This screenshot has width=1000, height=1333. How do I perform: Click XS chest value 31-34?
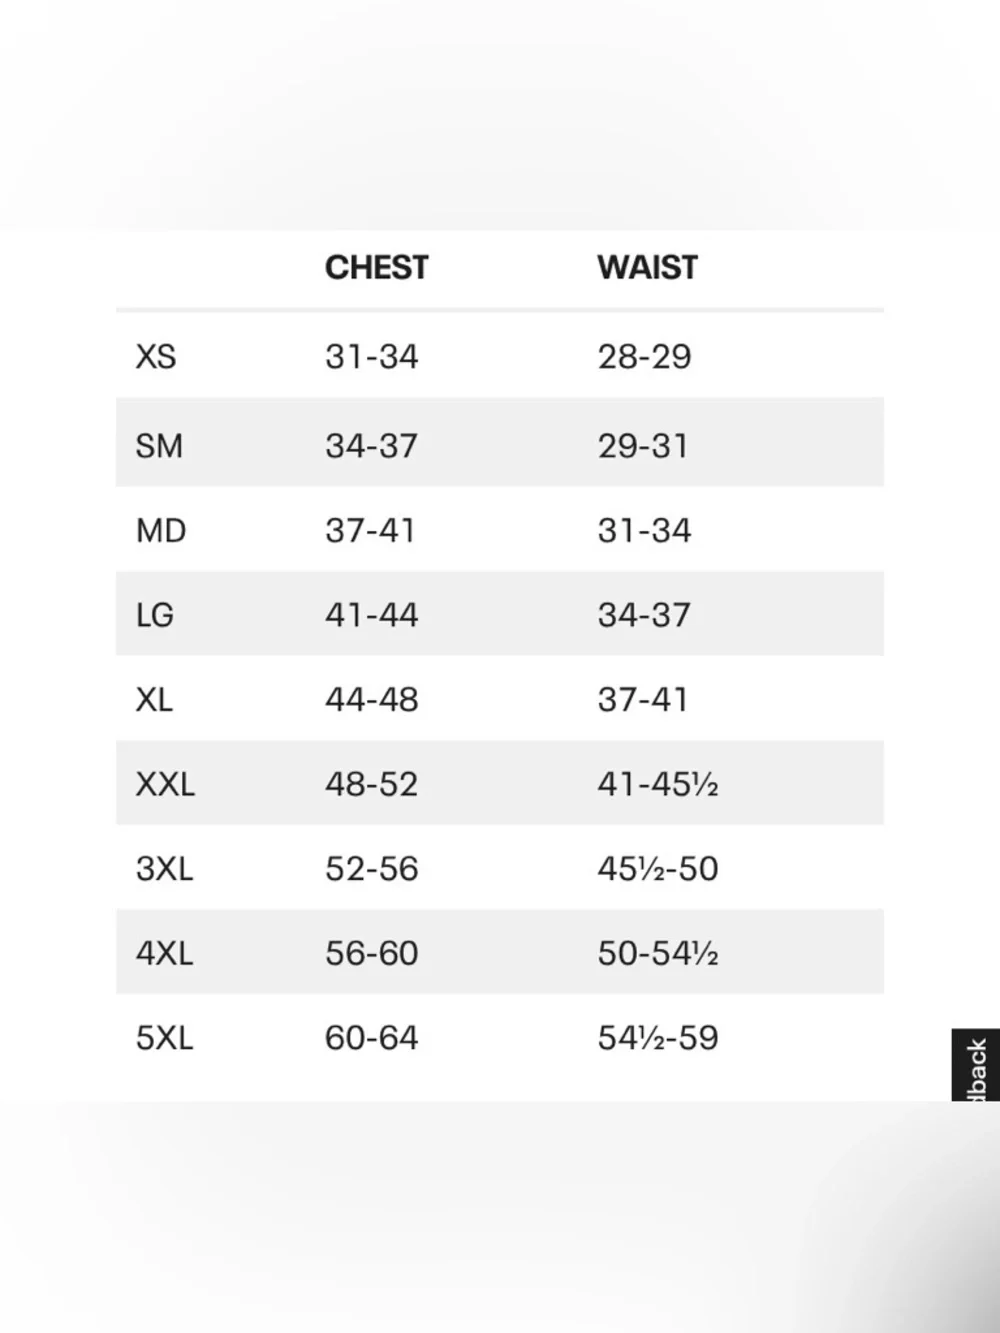pos(371,357)
